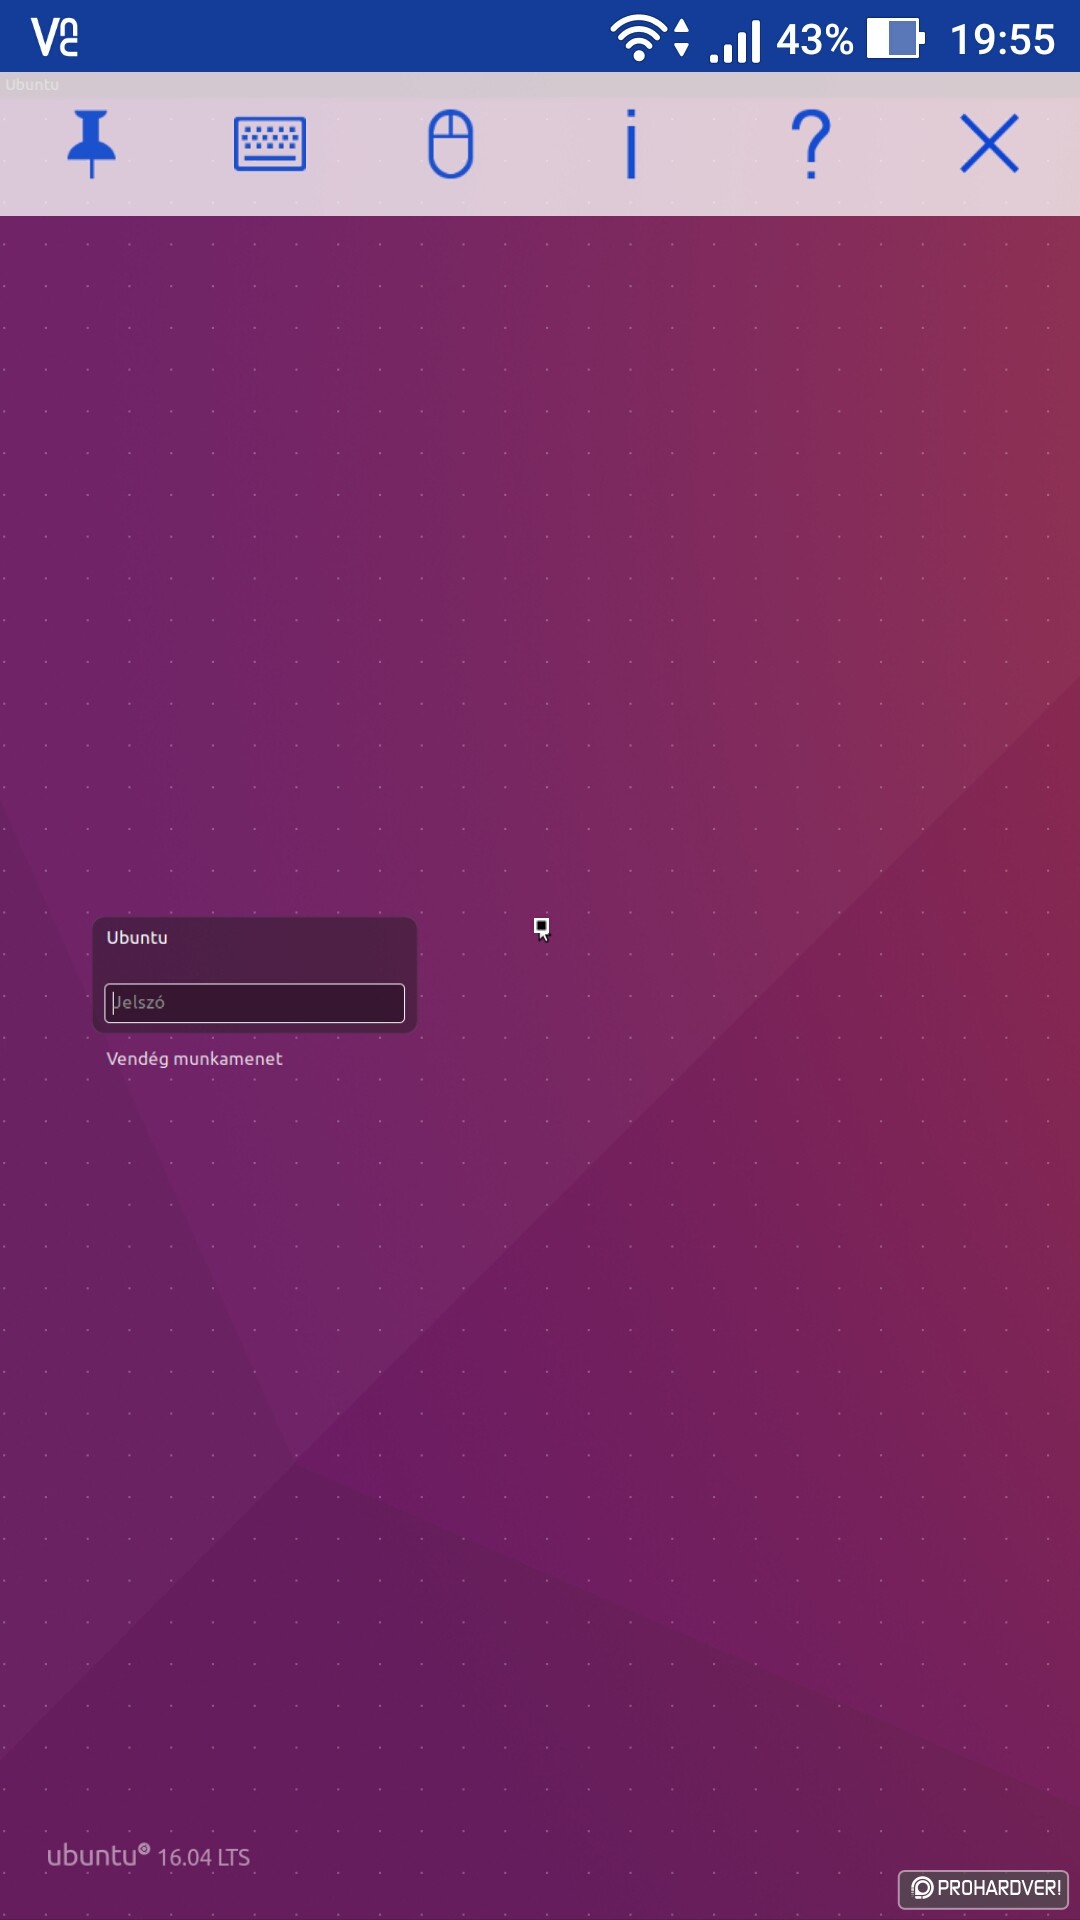Tap the mobile signal strength icon
The width and height of the screenshot is (1080, 1920).
(735, 41)
